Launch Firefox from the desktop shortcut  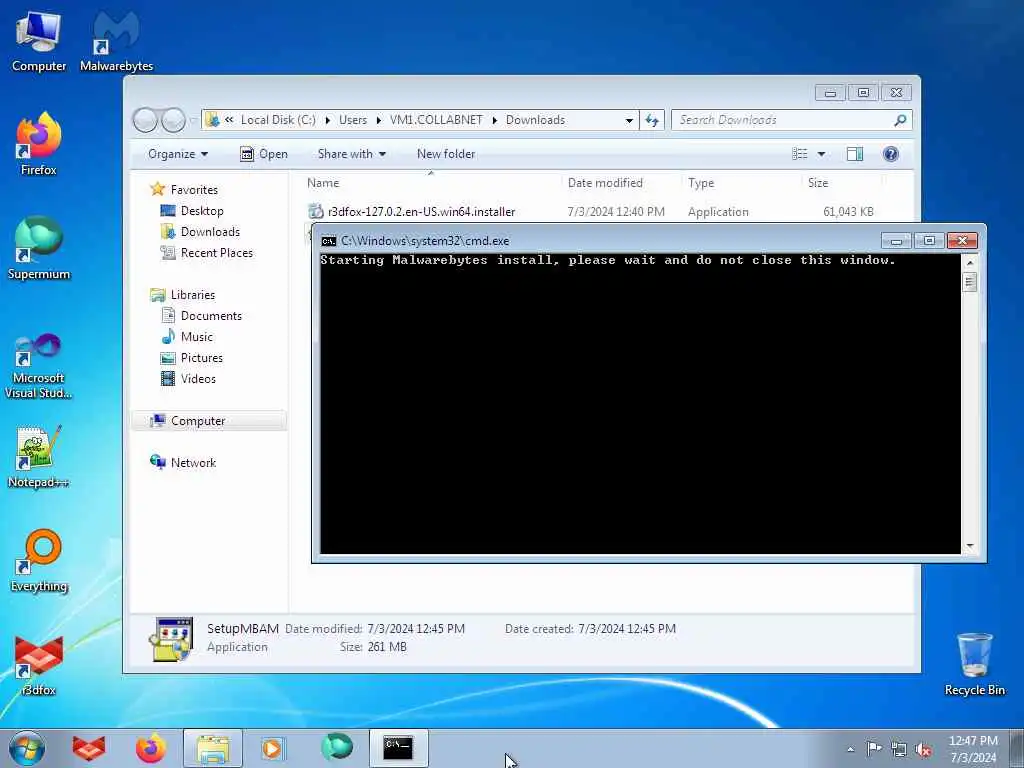coord(39,144)
